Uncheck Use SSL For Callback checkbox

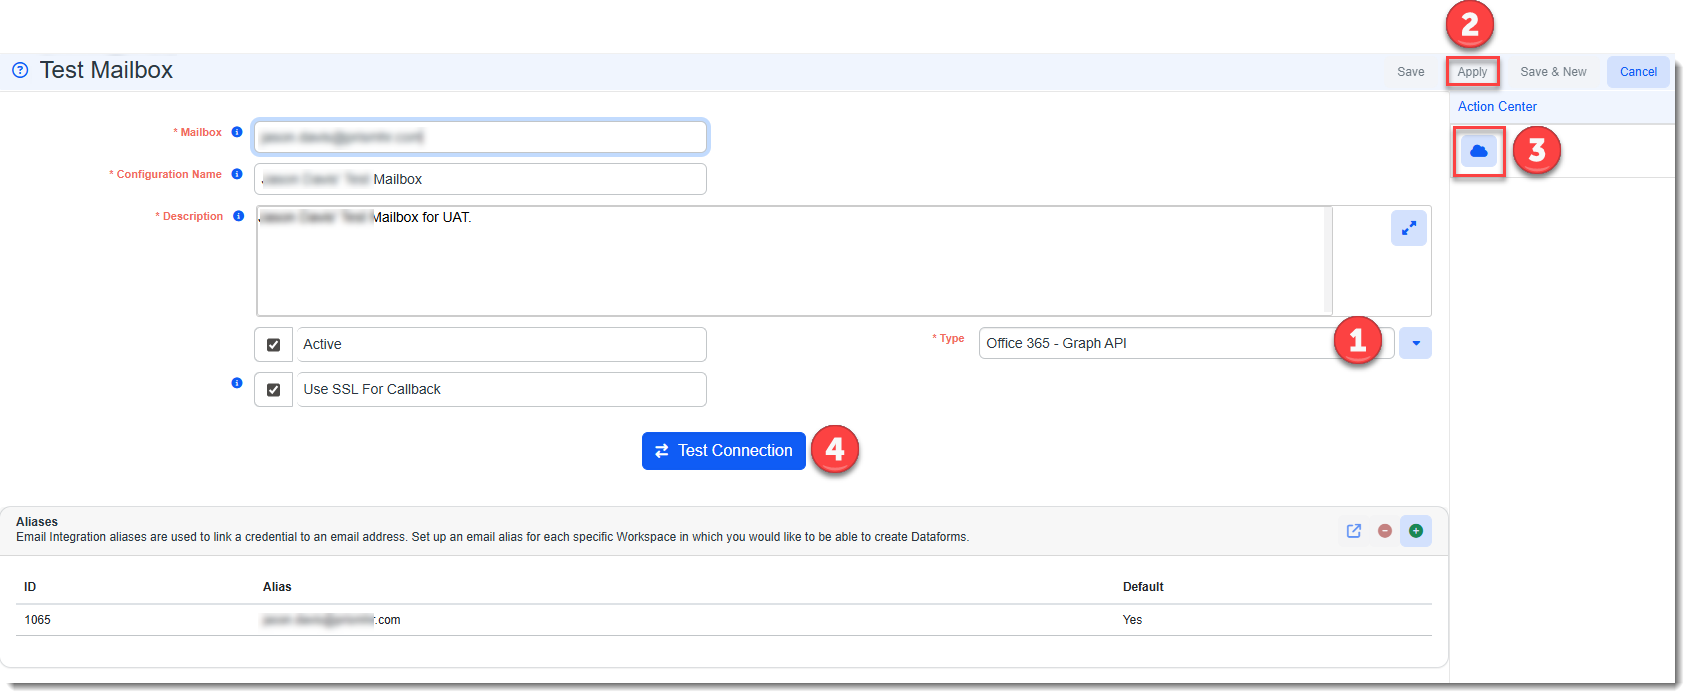tap(273, 390)
